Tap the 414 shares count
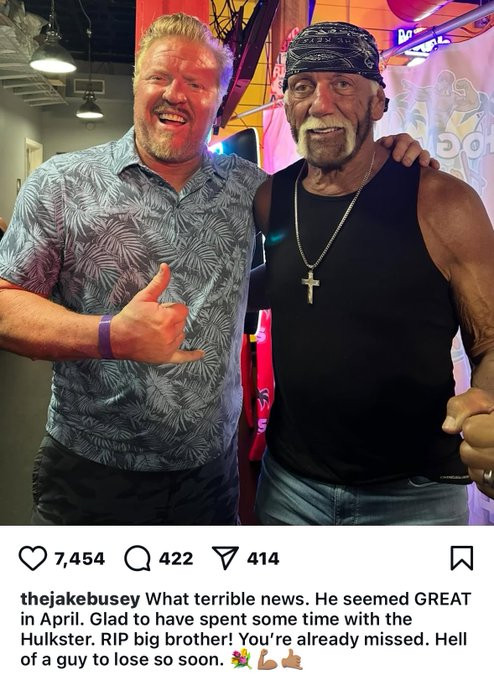The height and width of the screenshot is (680, 494). click(x=263, y=559)
